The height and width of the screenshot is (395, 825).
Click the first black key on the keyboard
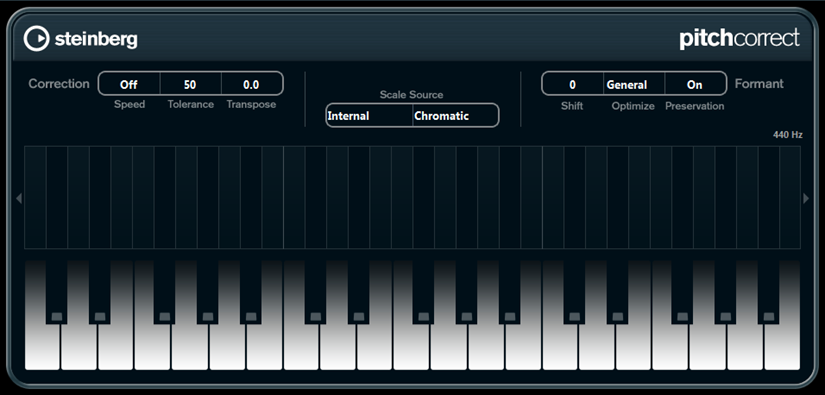pyautogui.click(x=57, y=292)
